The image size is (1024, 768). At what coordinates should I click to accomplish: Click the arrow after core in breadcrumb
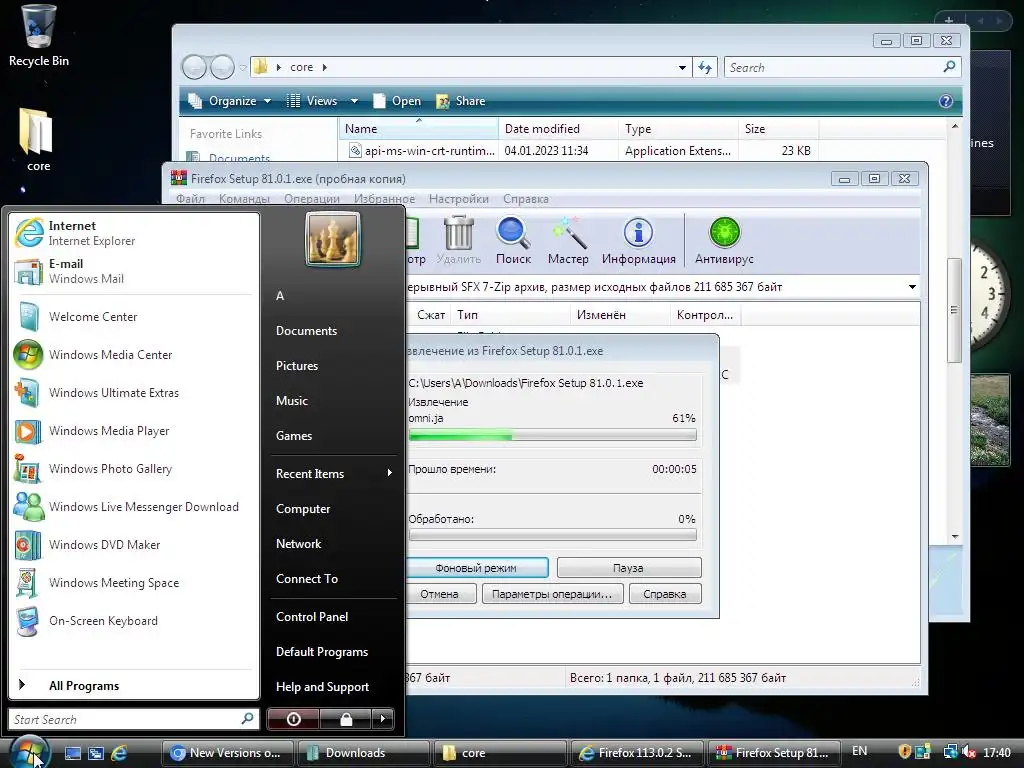point(325,67)
